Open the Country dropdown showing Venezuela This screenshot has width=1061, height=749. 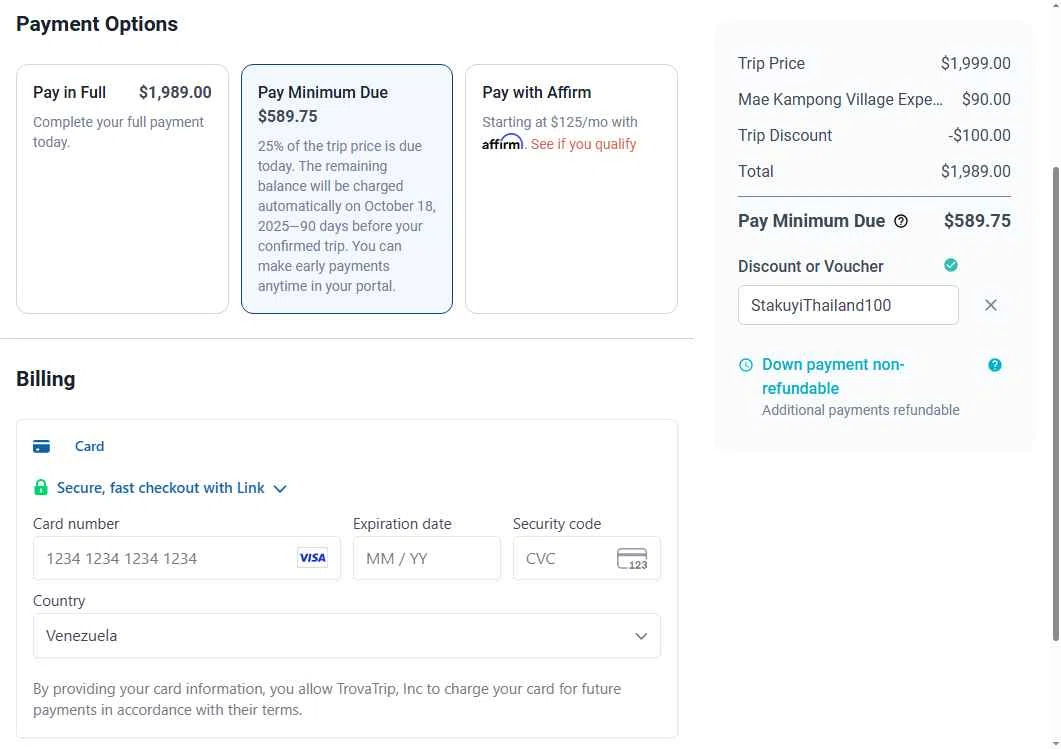pyautogui.click(x=346, y=635)
